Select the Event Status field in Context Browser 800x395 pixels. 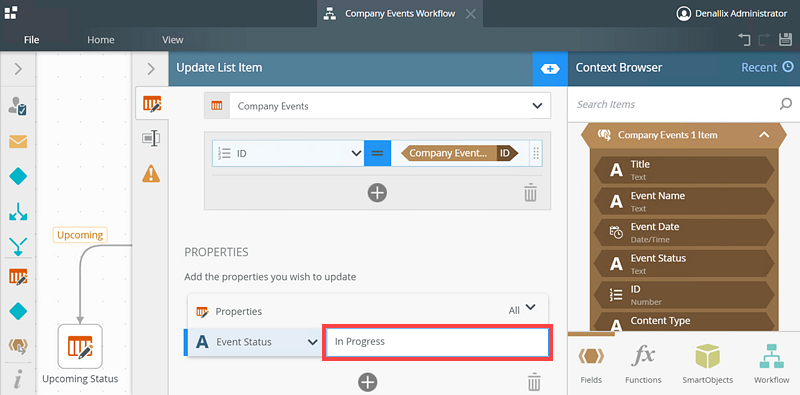(x=684, y=263)
